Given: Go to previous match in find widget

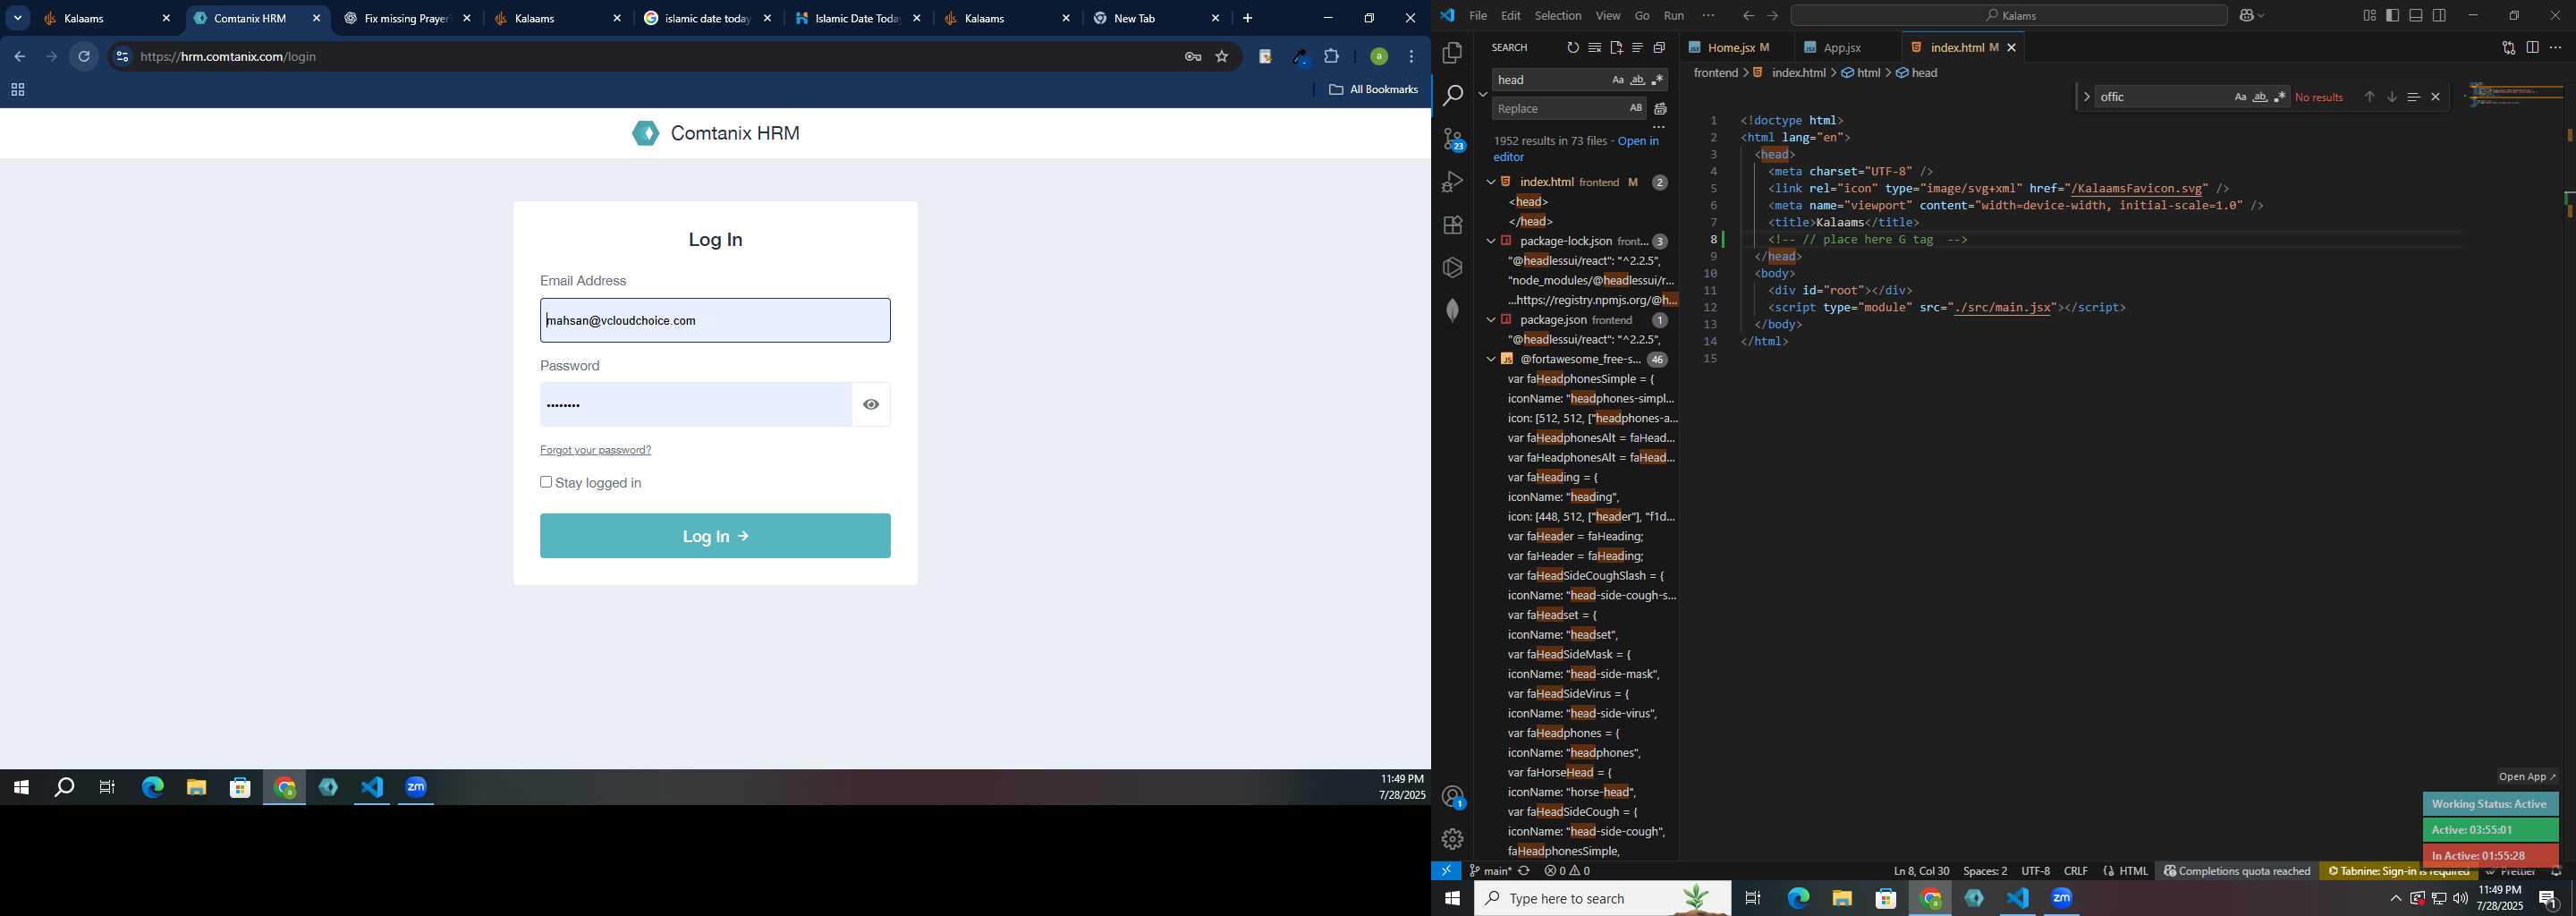Looking at the screenshot, I should click(x=2369, y=97).
